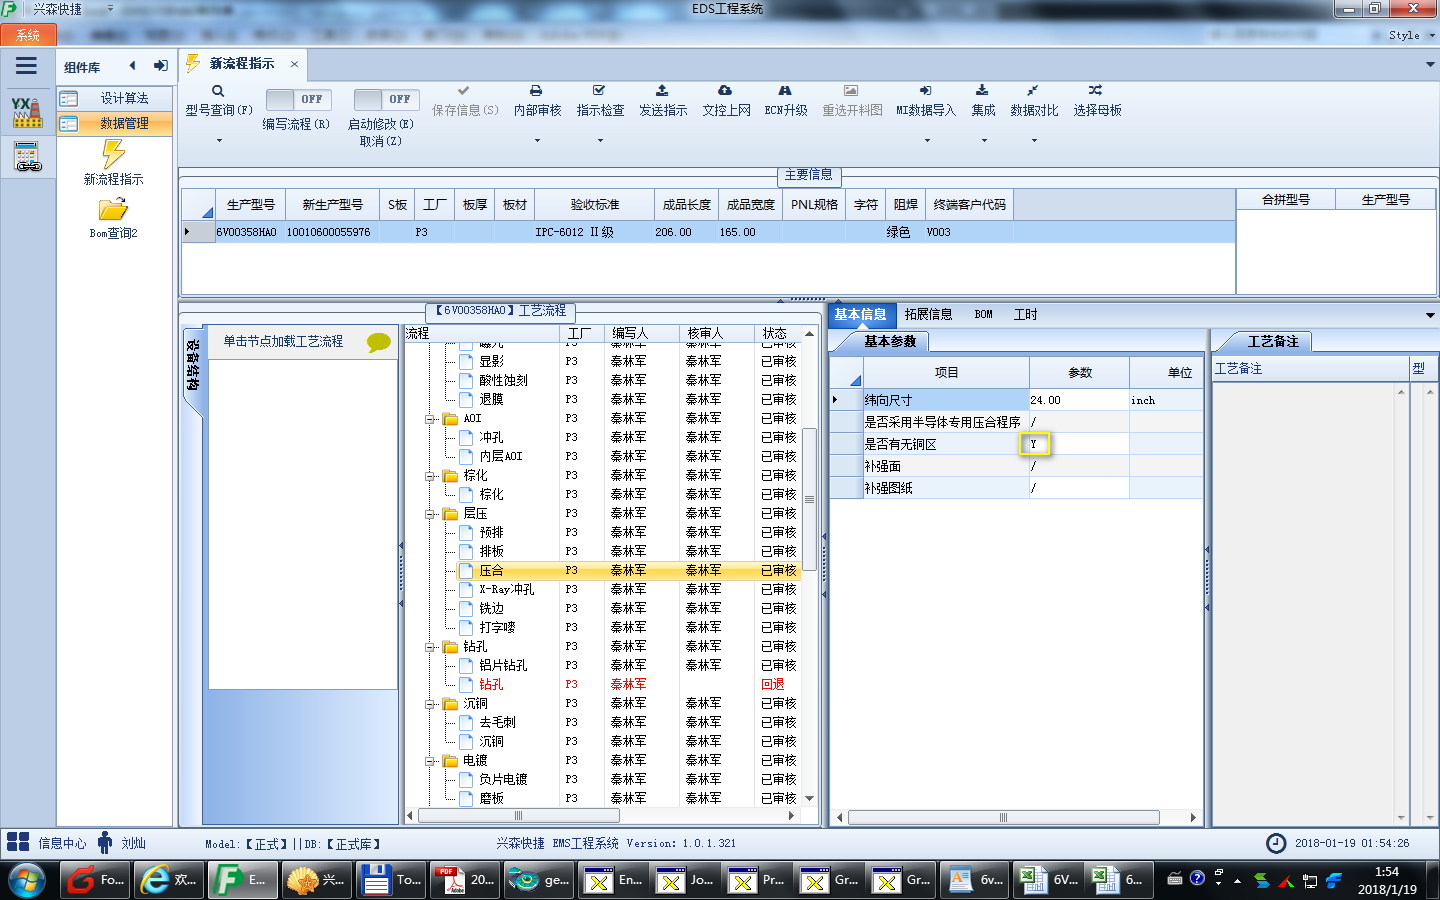Click parameter panel horizontal scrollbar
This screenshot has width=1440, height=900.
click(1003, 817)
